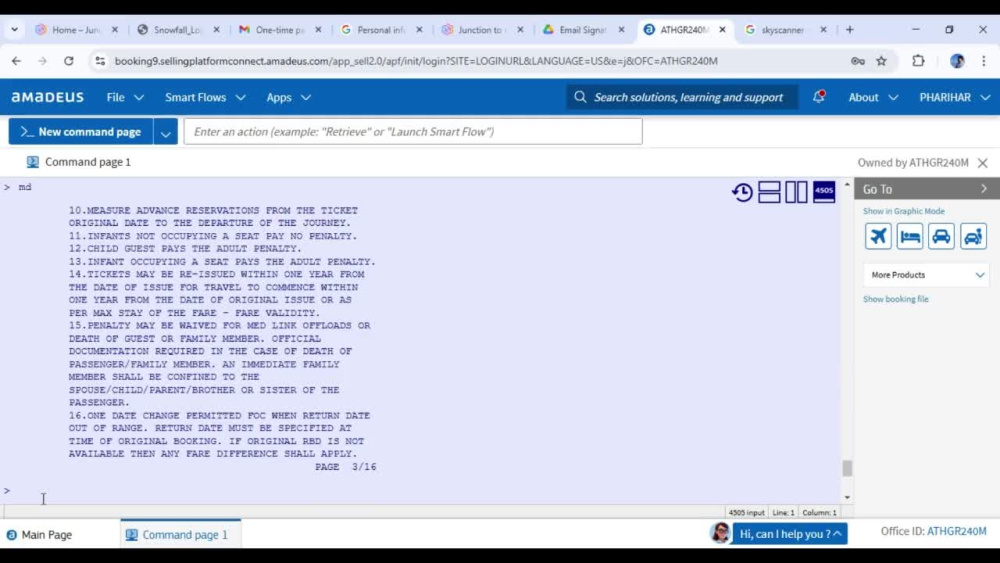The image size is (1000, 563).
Task: Open the Chrome three-dot menu
Action: click(x=983, y=61)
